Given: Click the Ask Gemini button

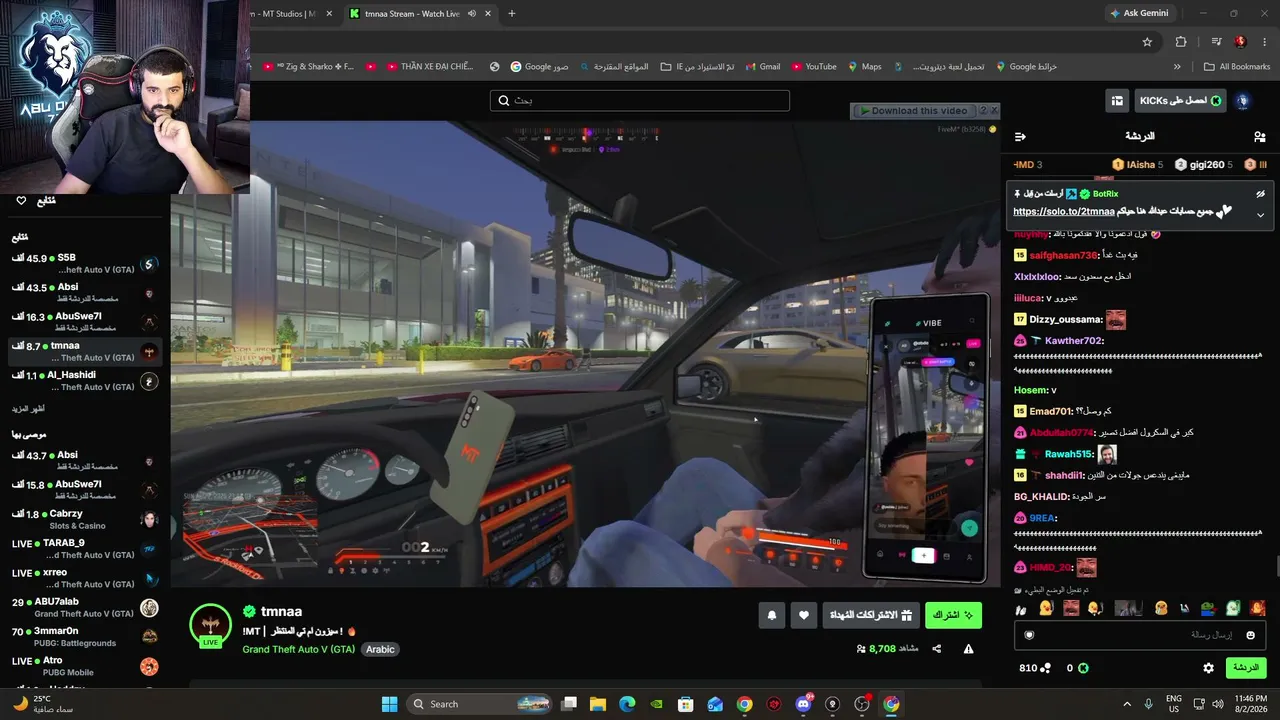Looking at the screenshot, I should [x=1138, y=13].
